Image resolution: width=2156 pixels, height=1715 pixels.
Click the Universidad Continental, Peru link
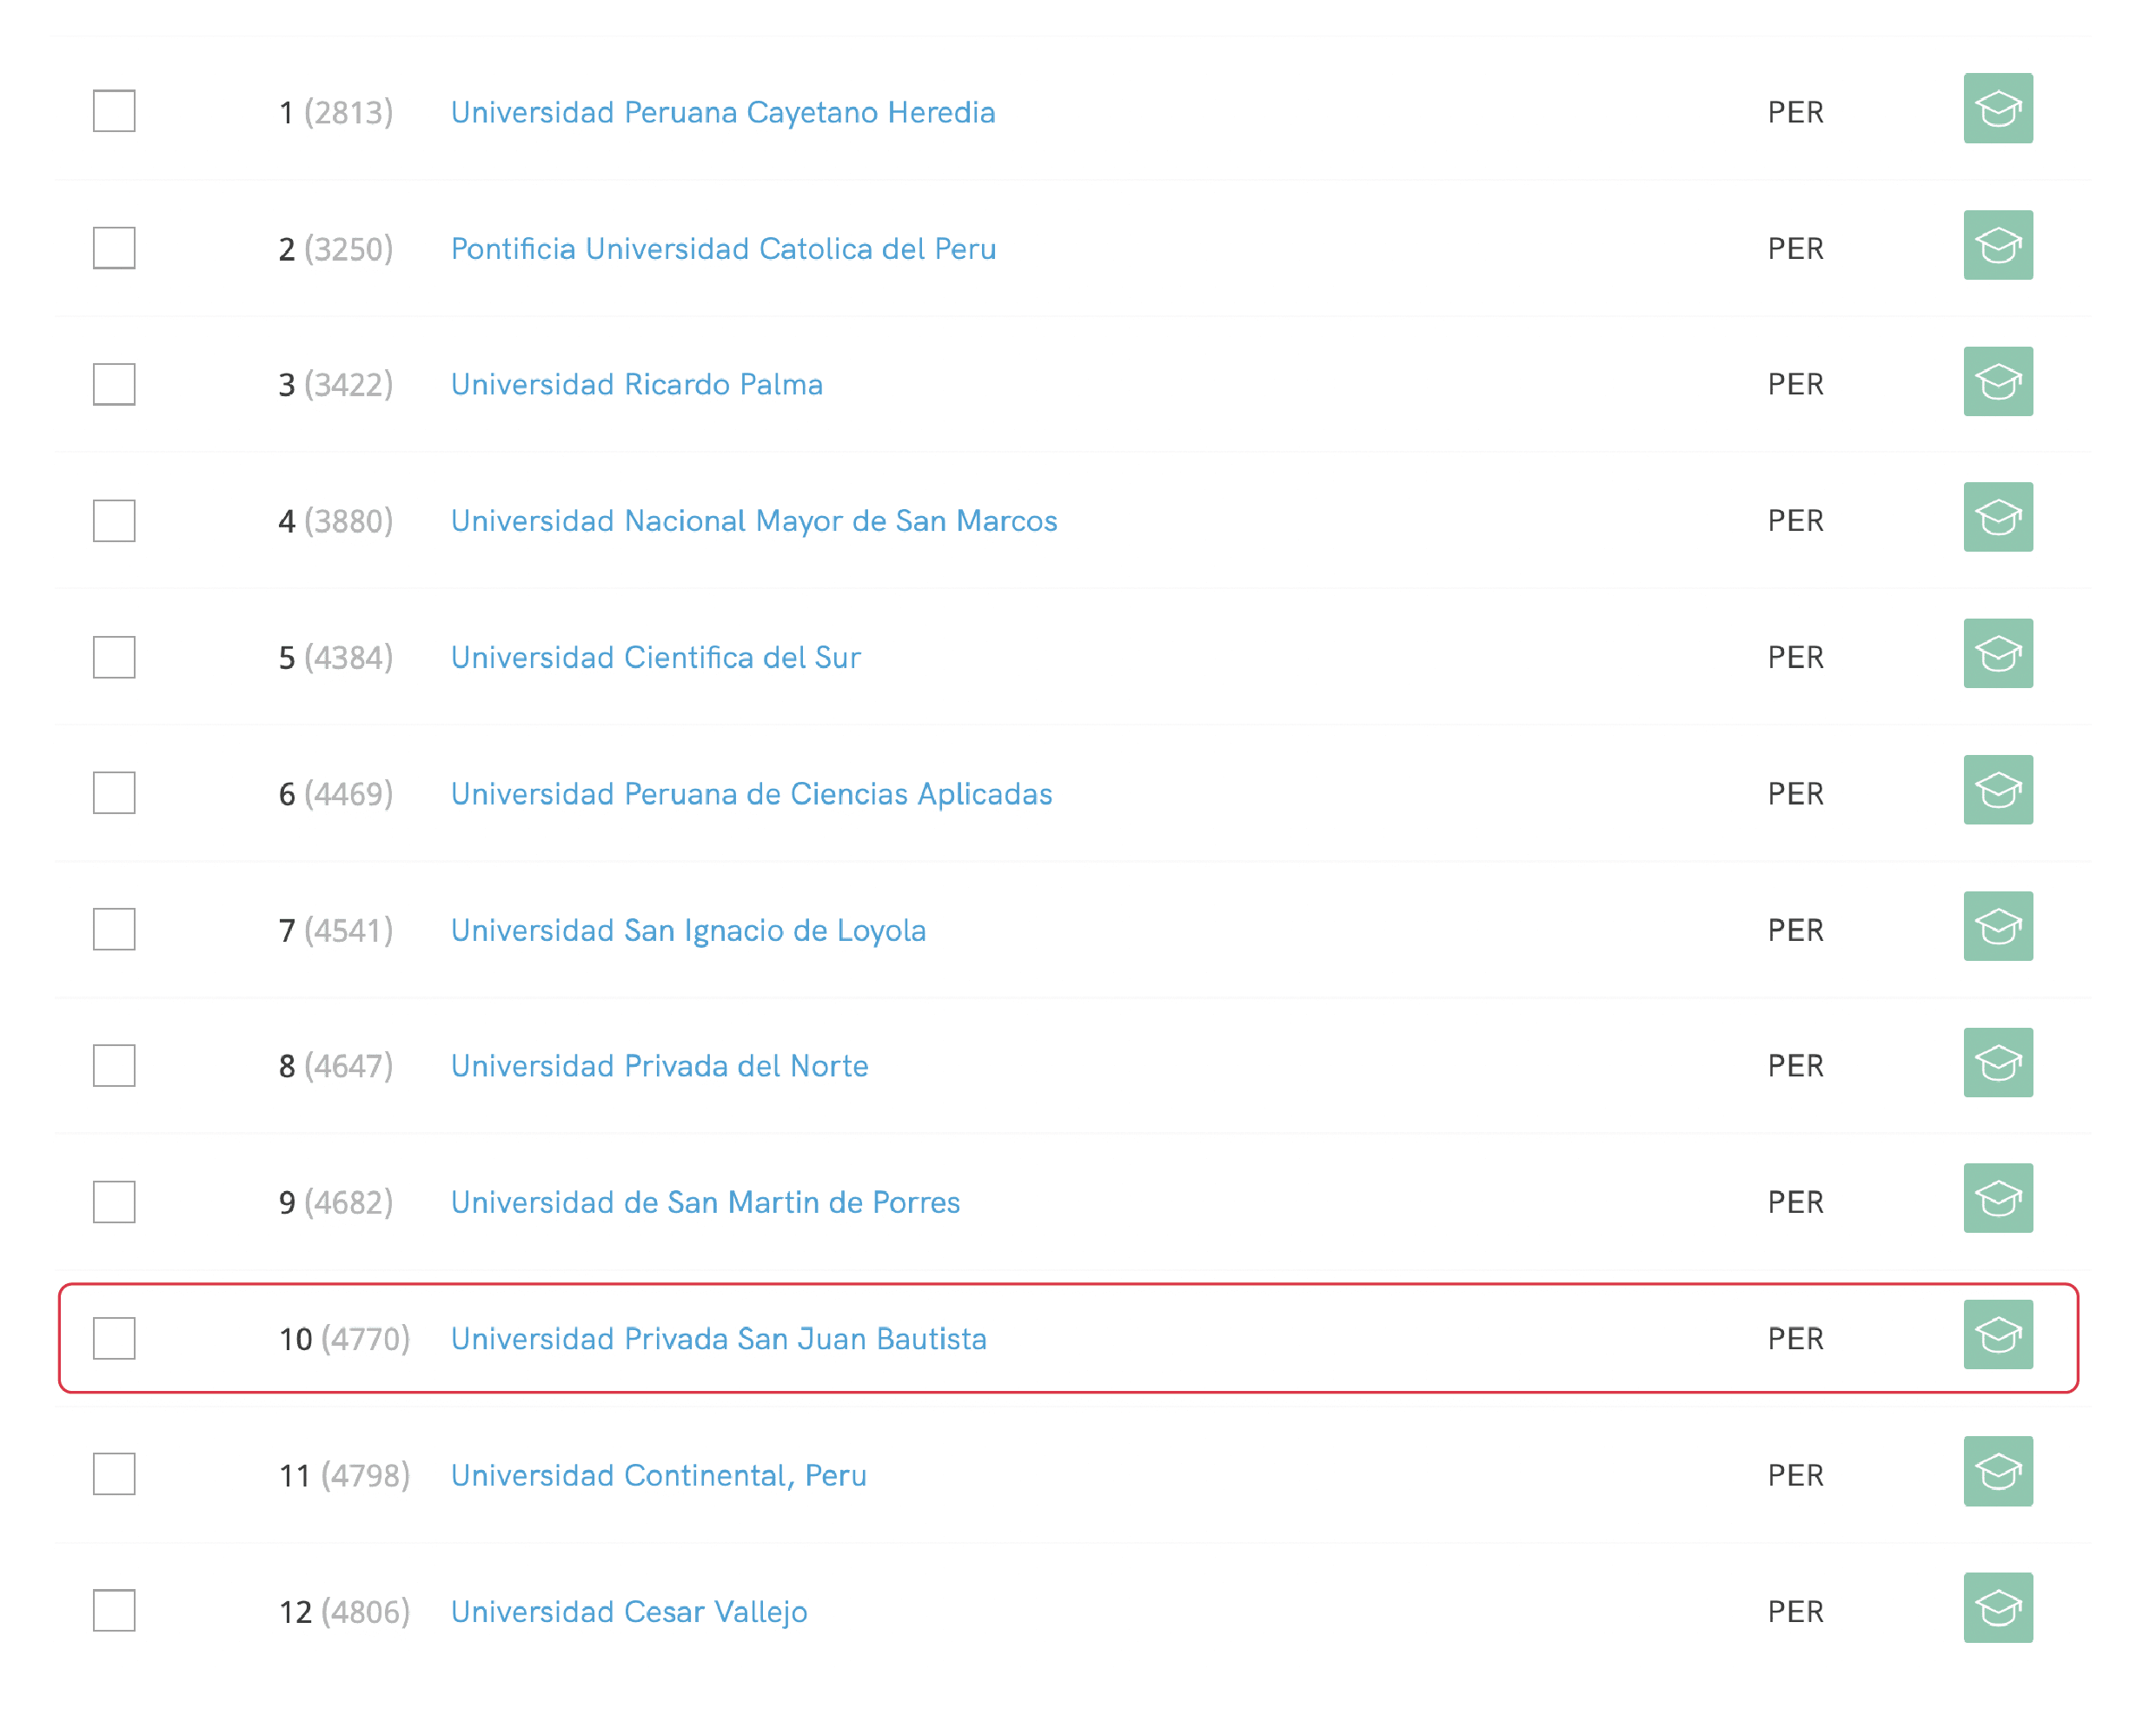(x=658, y=1476)
